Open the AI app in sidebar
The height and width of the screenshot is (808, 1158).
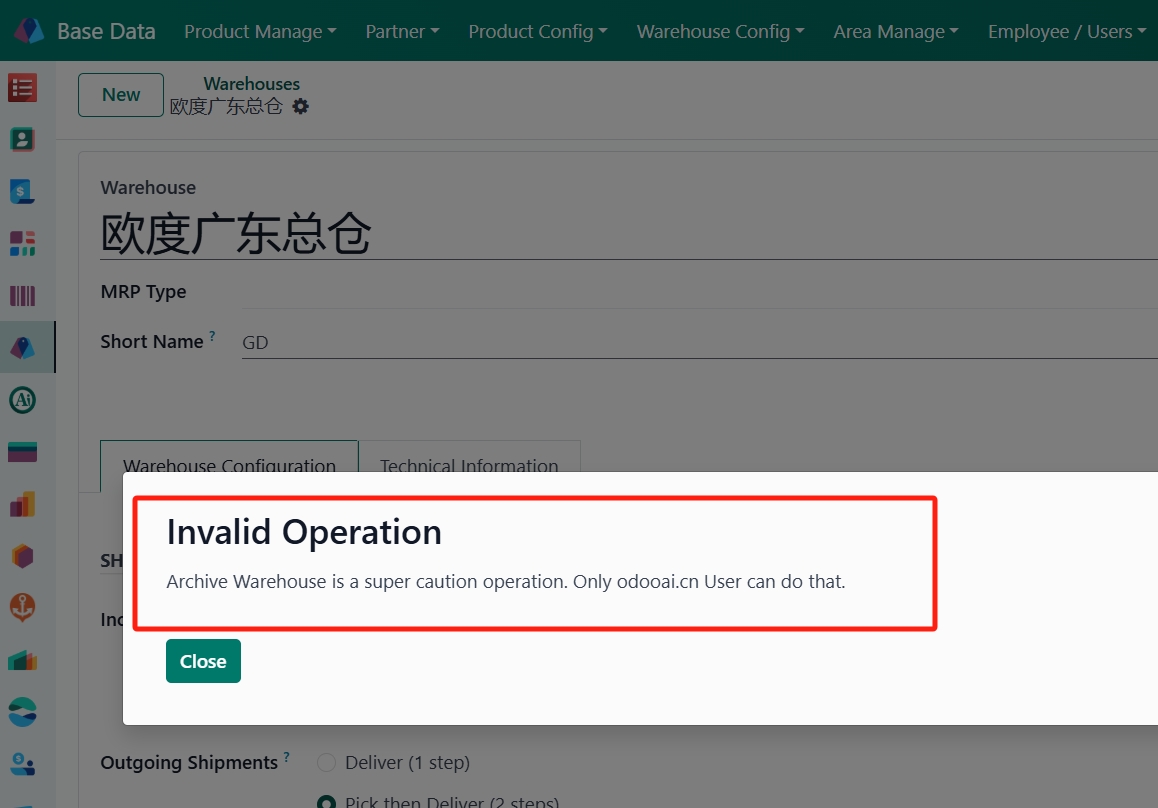pos(22,400)
